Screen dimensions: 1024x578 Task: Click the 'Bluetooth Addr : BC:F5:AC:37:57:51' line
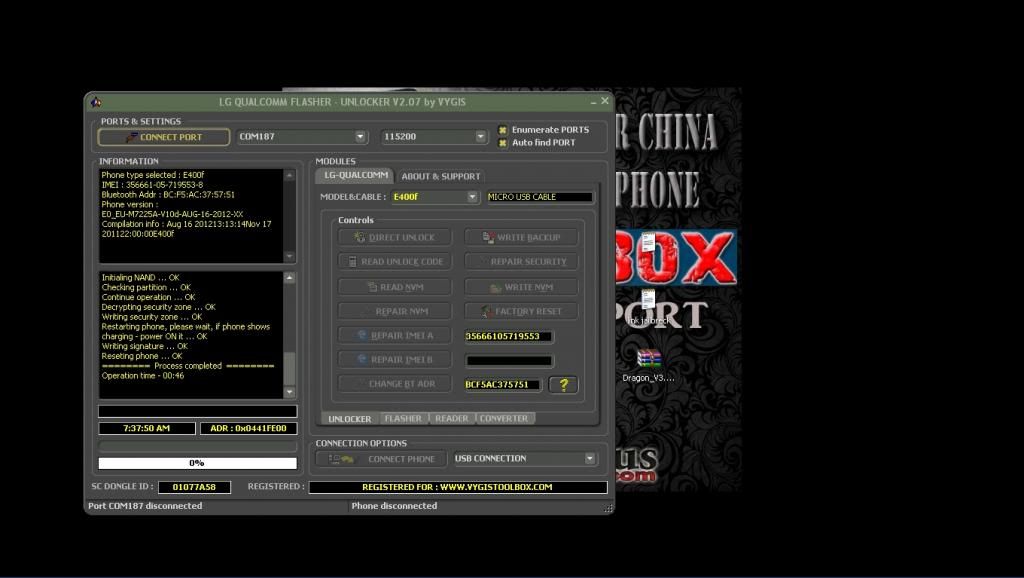[168, 195]
